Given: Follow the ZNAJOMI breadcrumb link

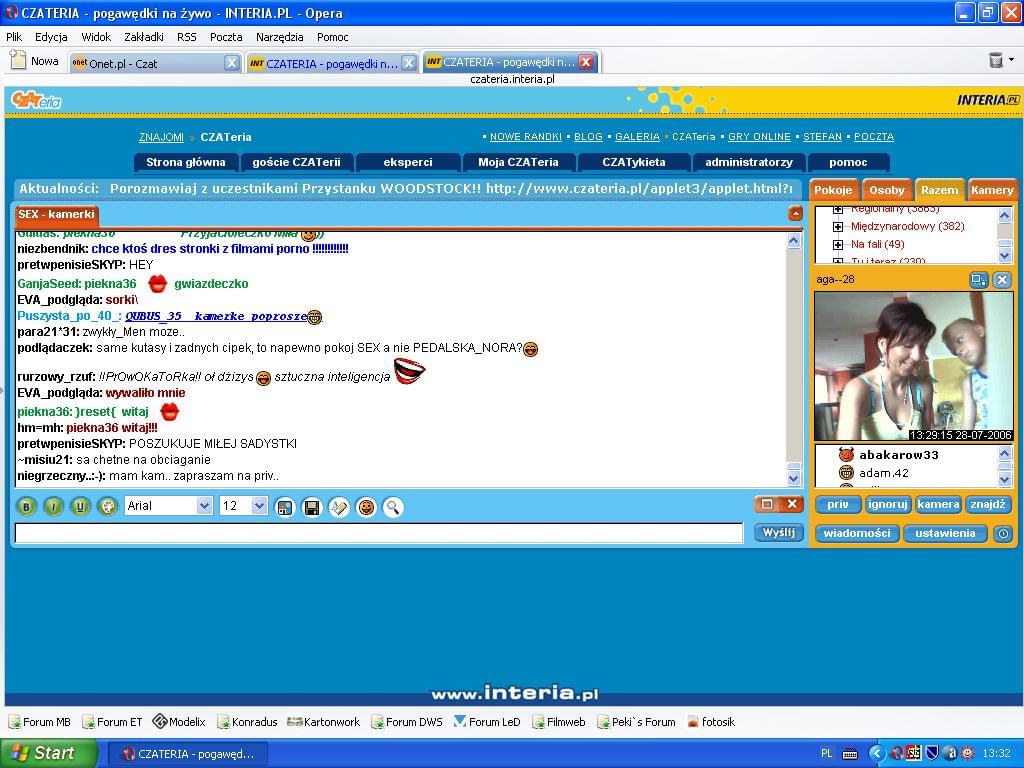Looking at the screenshot, I should tap(161, 137).
